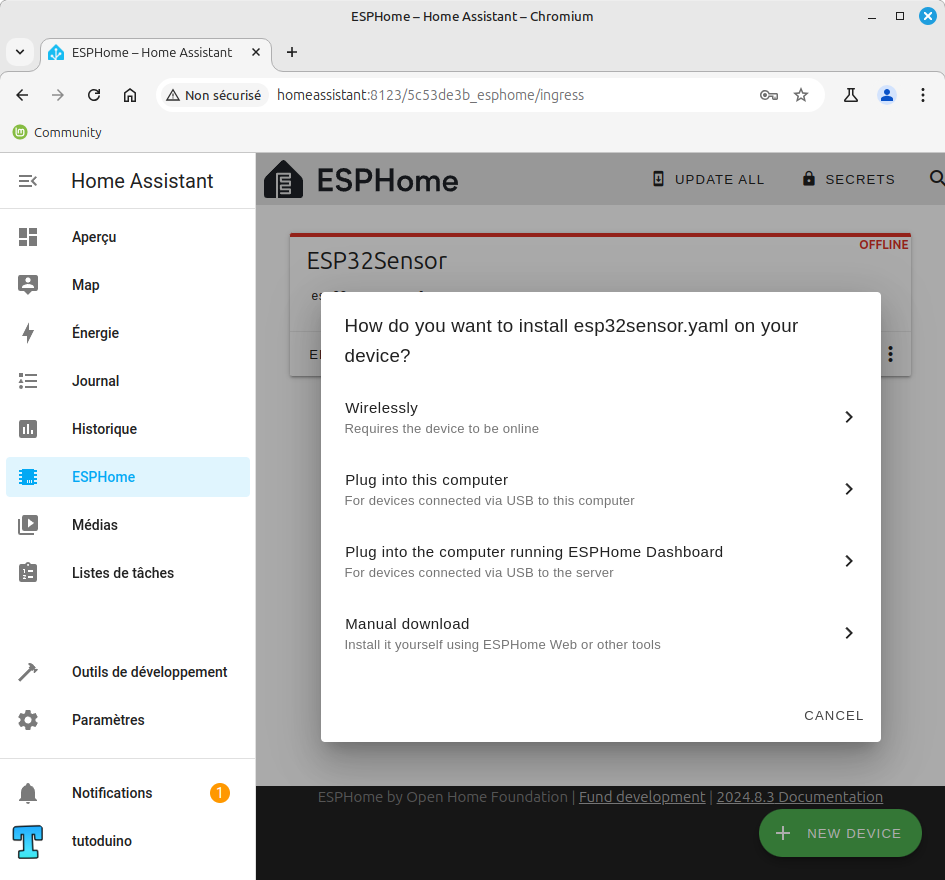945x880 pixels.
Task: Open the Aperçu dashboard icon
Action: coord(28,237)
